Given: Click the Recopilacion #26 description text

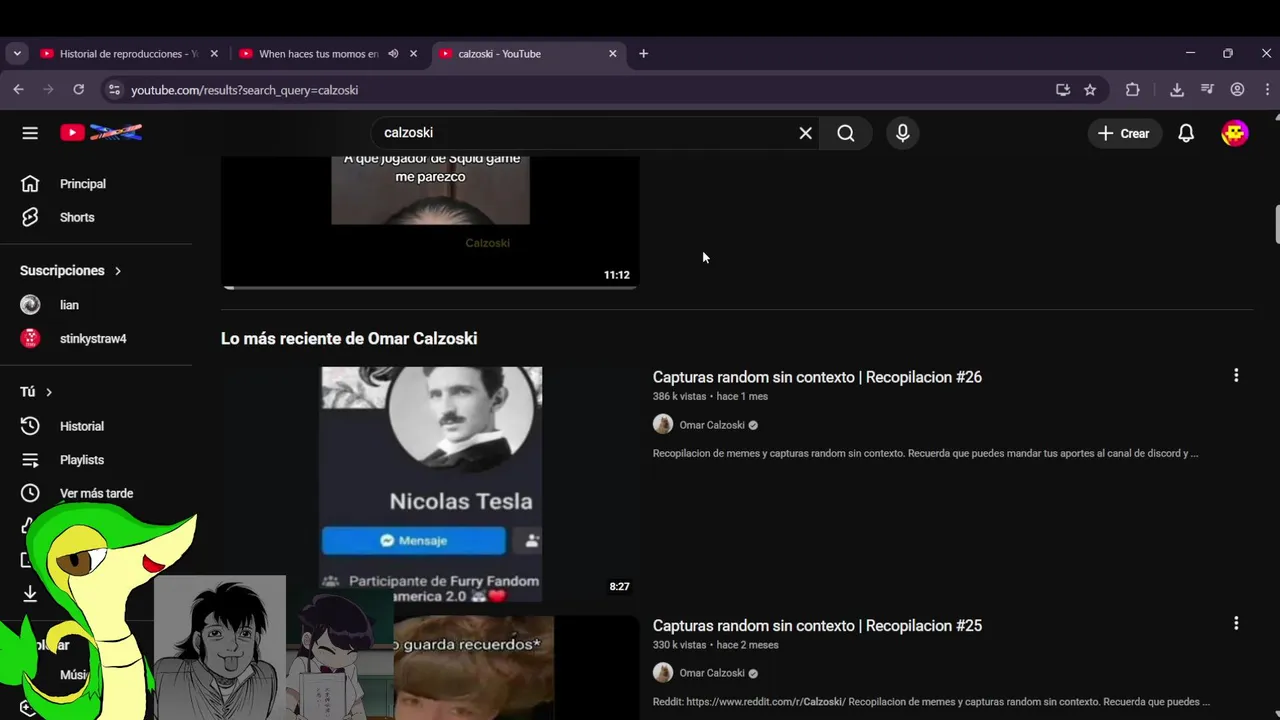Looking at the screenshot, I should [925, 453].
